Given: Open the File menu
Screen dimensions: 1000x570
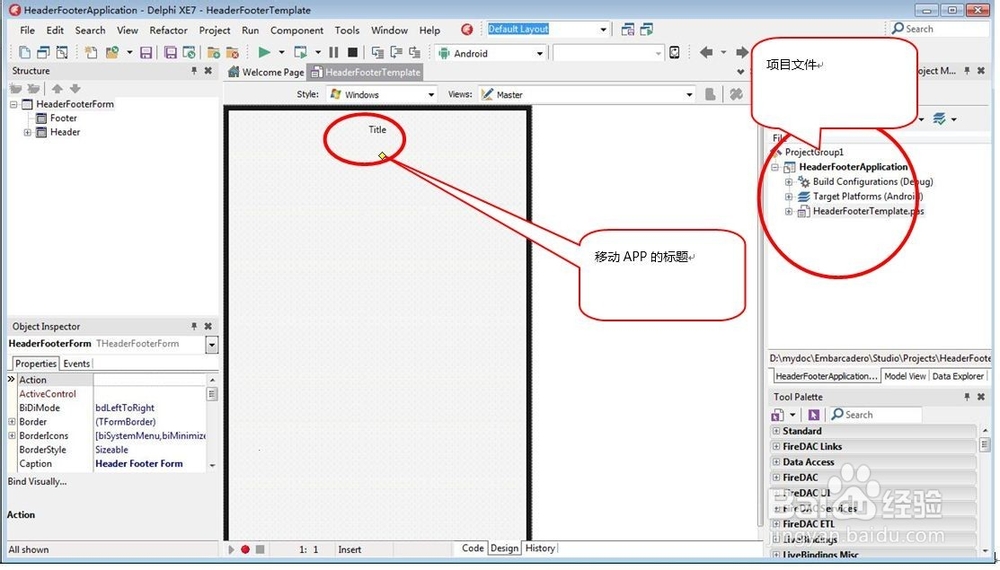Looking at the screenshot, I should pyautogui.click(x=27, y=30).
